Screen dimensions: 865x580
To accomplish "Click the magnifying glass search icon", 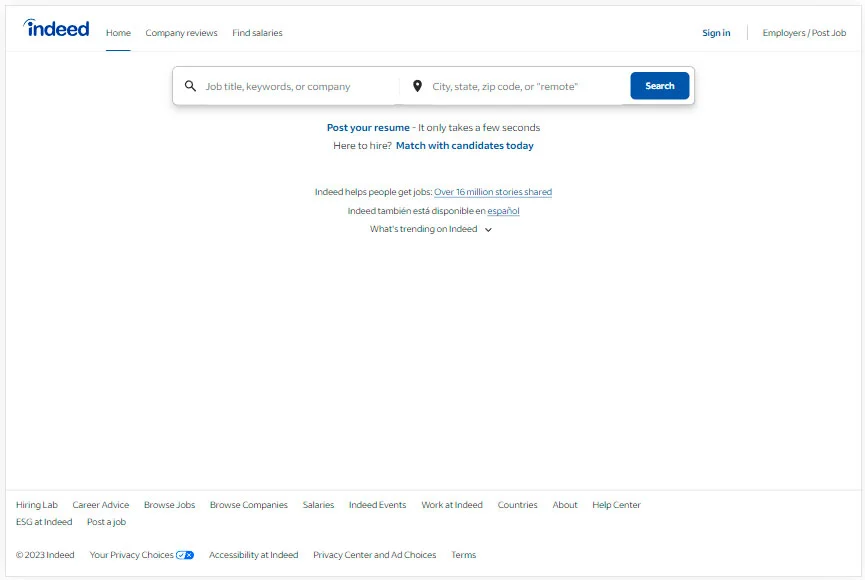I will (190, 86).
